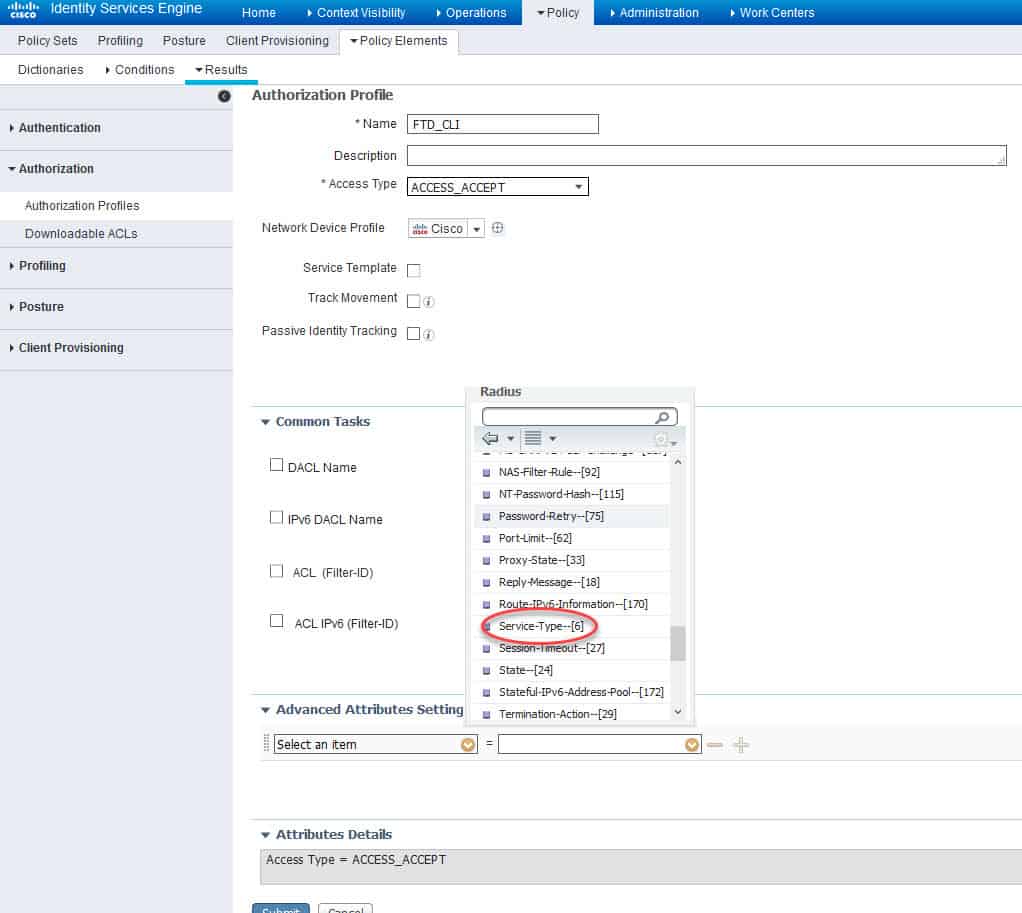Image resolution: width=1022 pixels, height=913 pixels.
Task: Open Authorization Profiles in sidebar
Action: point(82,206)
